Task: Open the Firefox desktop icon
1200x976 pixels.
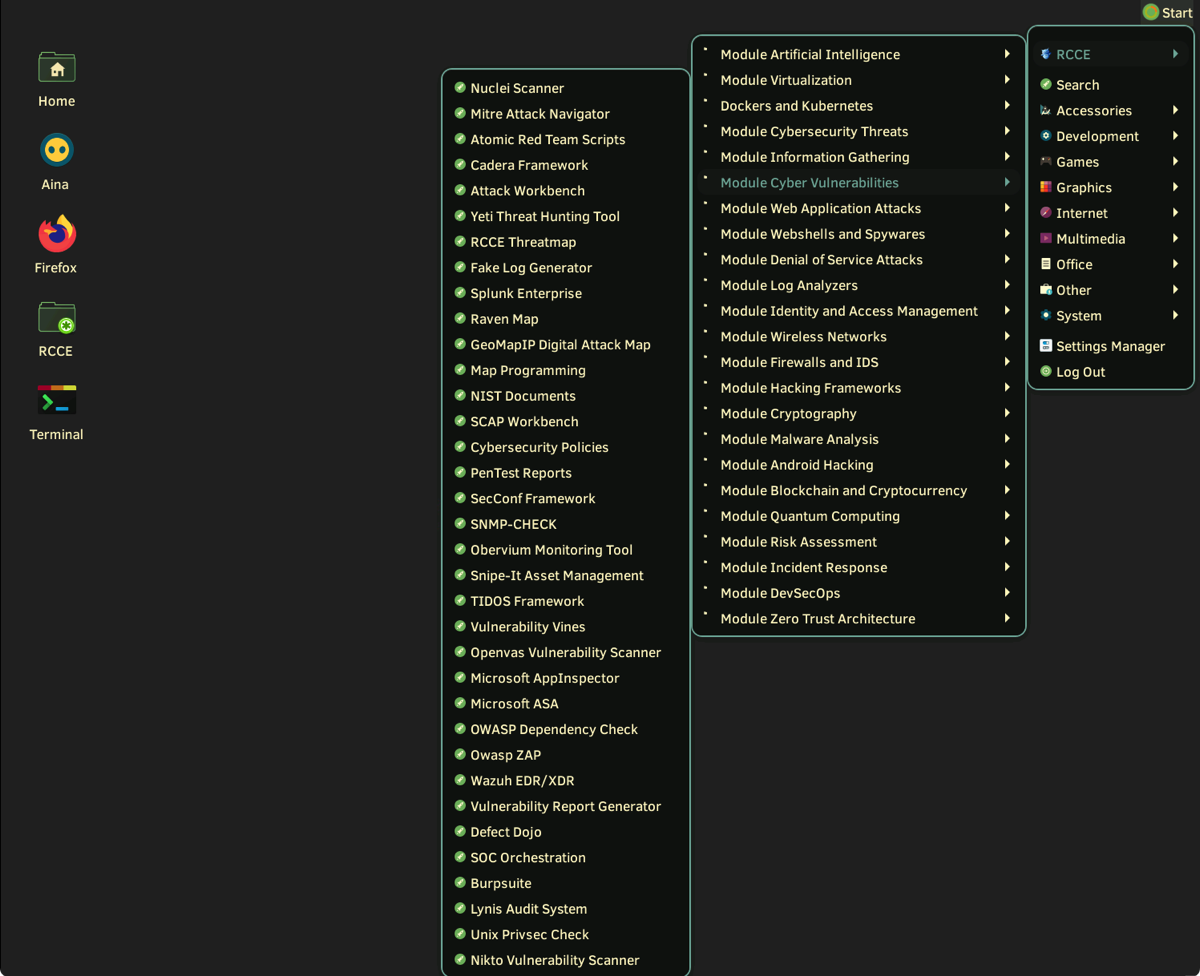Action: (57, 235)
